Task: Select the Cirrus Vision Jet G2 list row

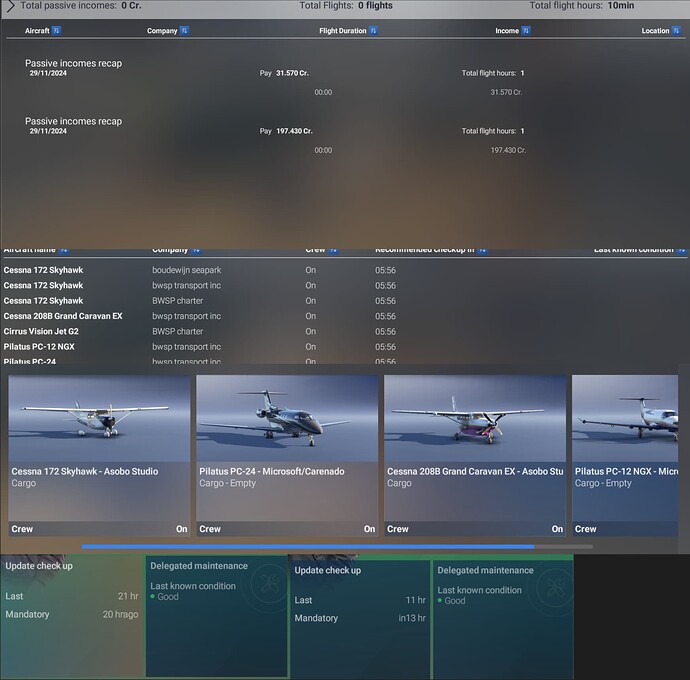Action: tap(345, 331)
